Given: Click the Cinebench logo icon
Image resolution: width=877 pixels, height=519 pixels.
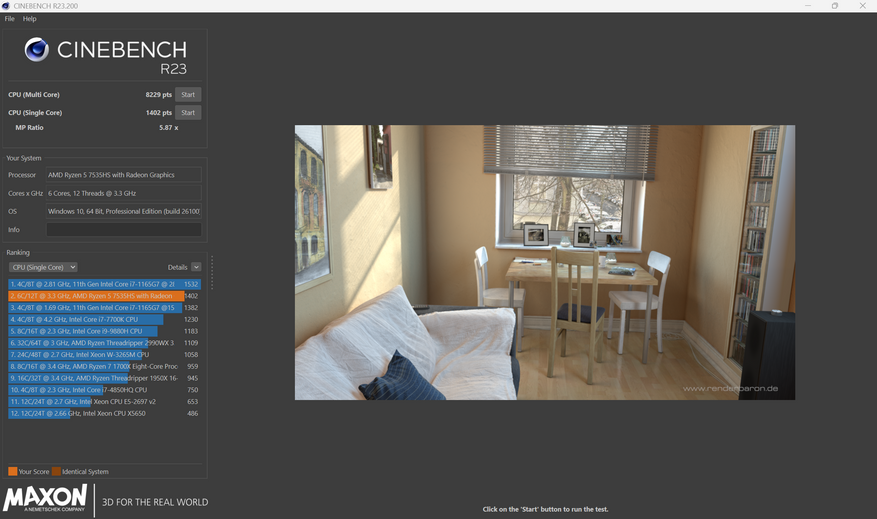Looking at the screenshot, I should coord(37,50).
